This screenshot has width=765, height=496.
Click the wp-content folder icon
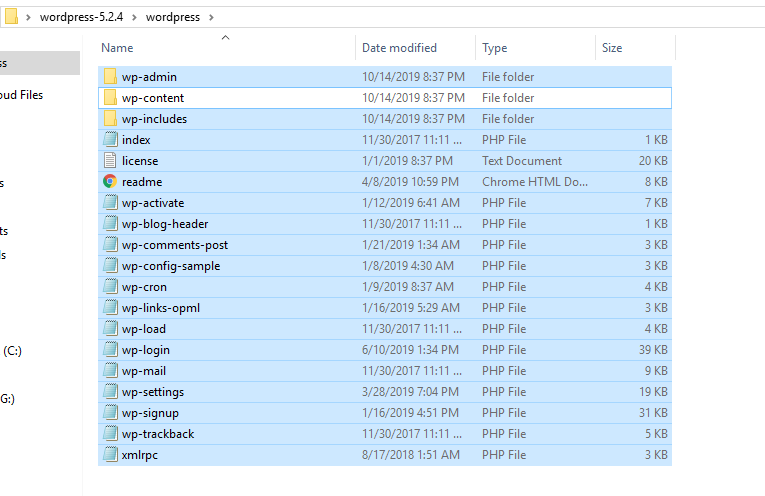110,98
